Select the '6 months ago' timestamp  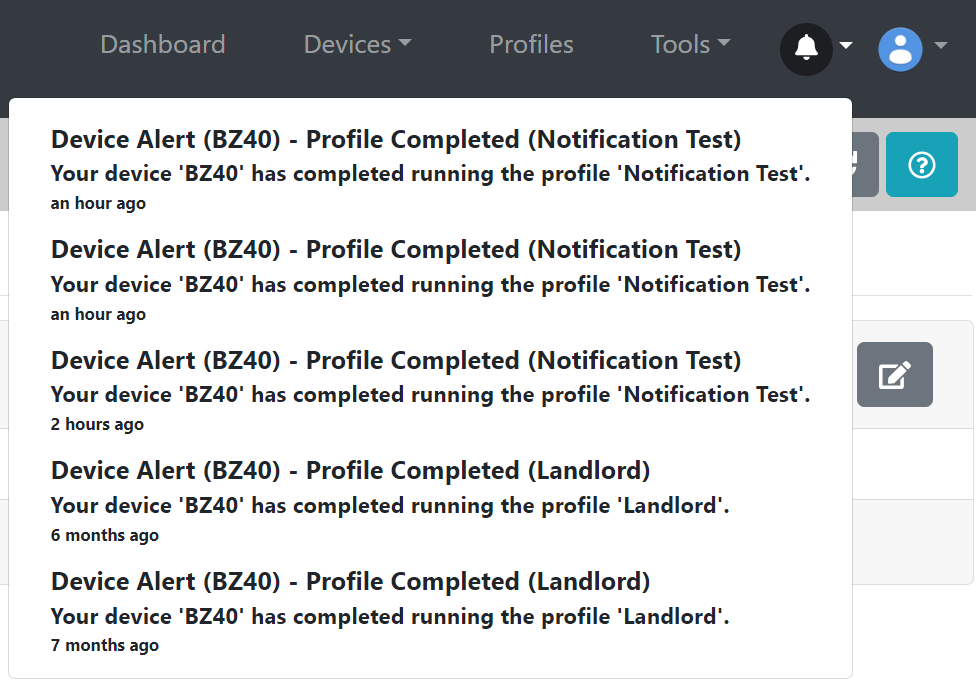[x=105, y=535]
